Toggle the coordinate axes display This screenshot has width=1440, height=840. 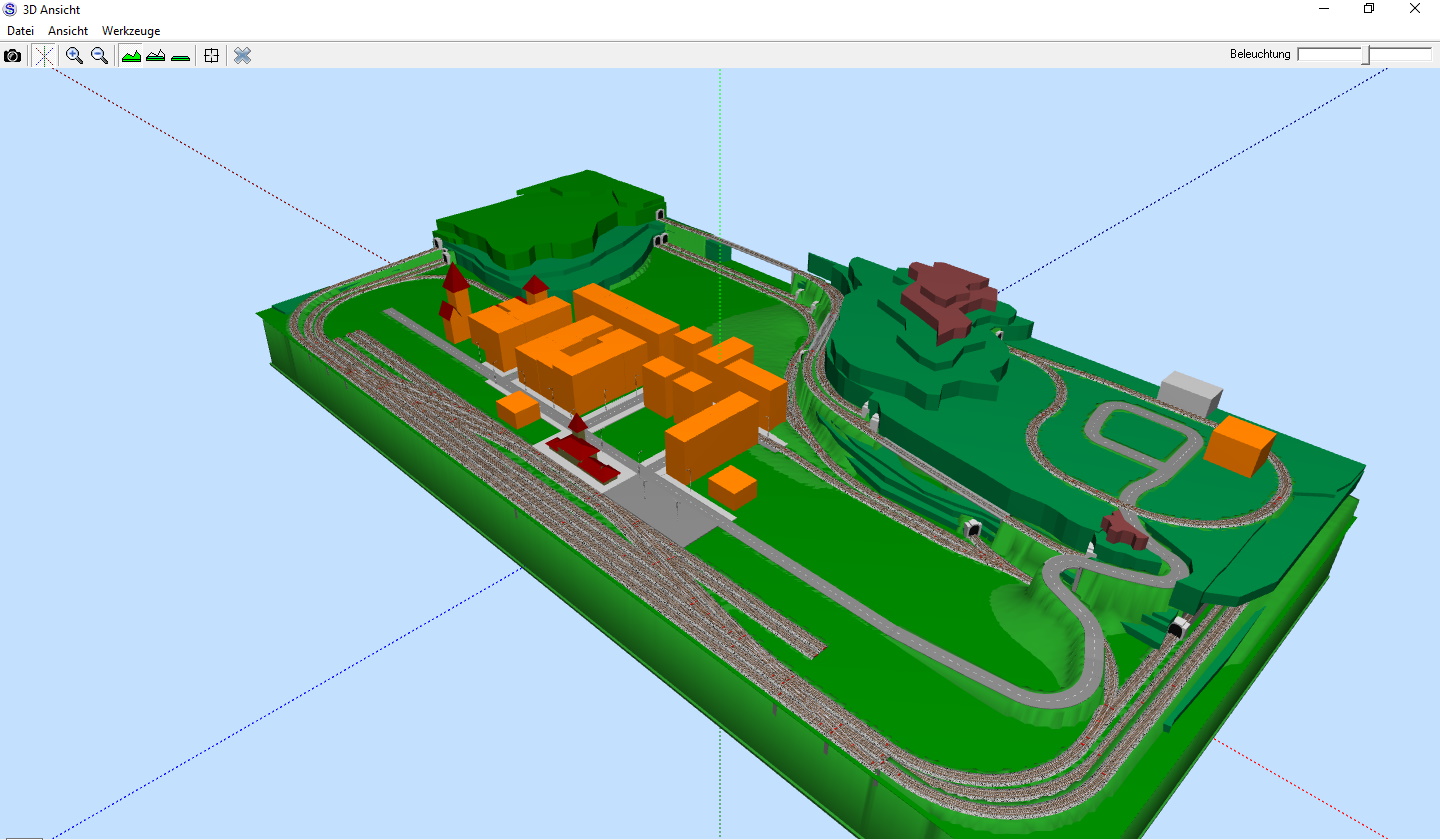click(x=43, y=56)
